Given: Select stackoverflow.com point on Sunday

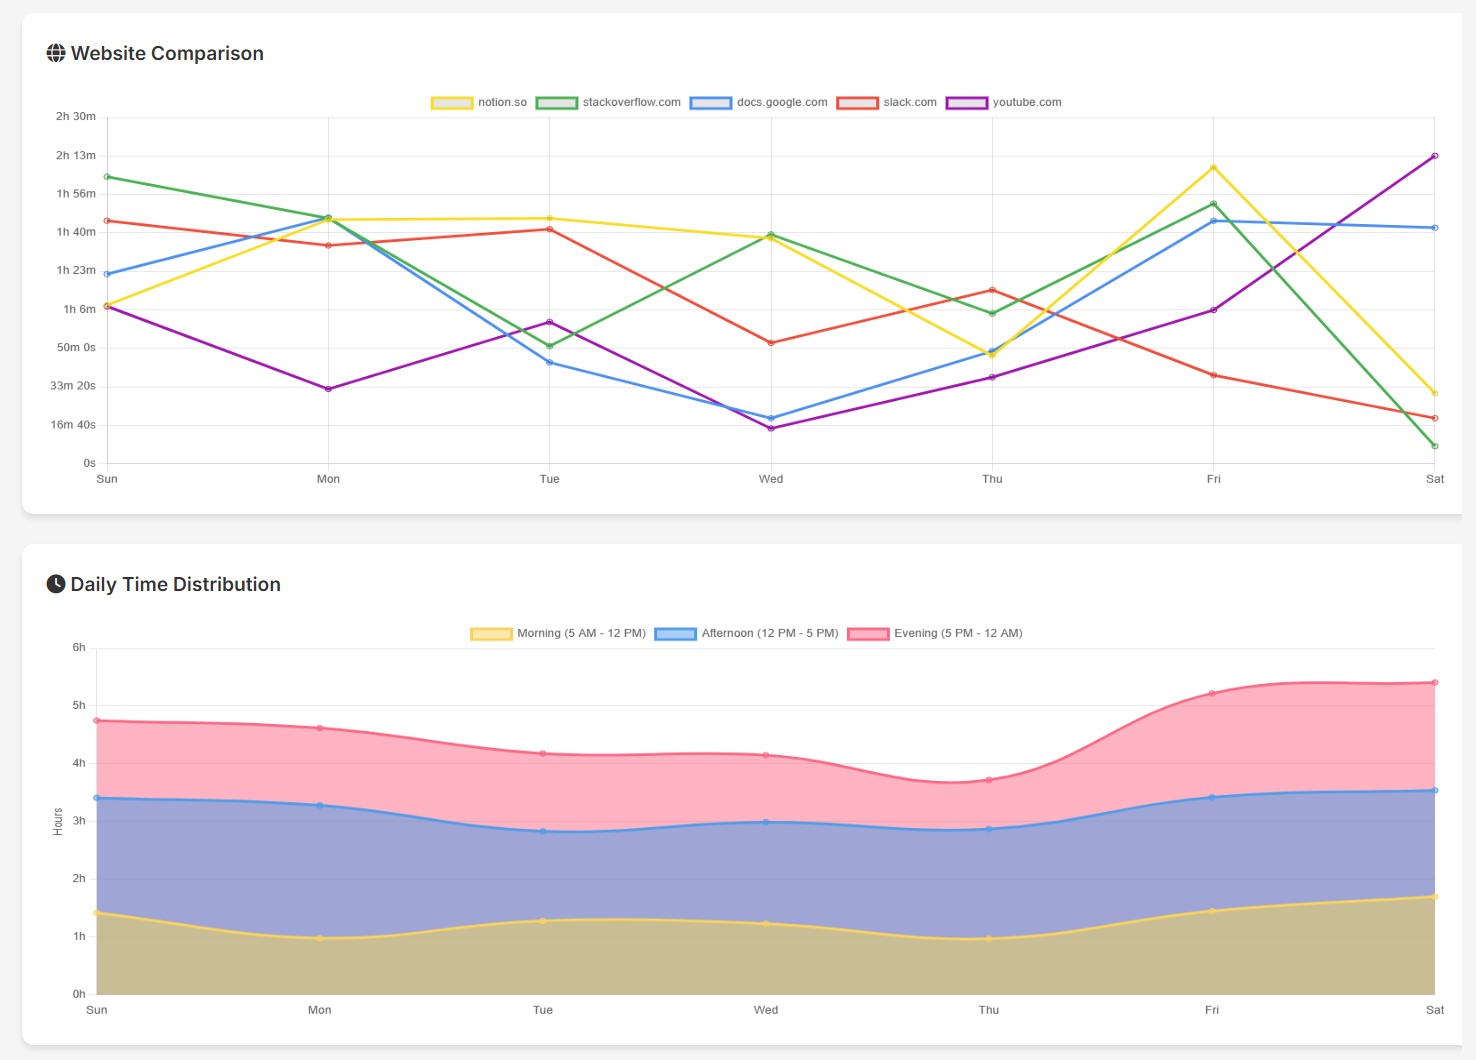Looking at the screenshot, I should 107,177.
